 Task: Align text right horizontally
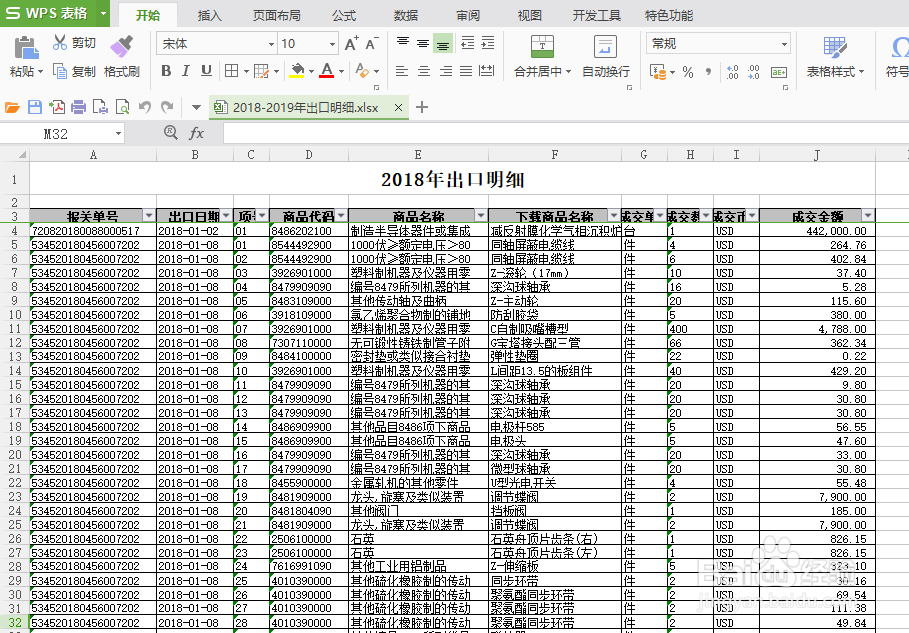pos(445,71)
